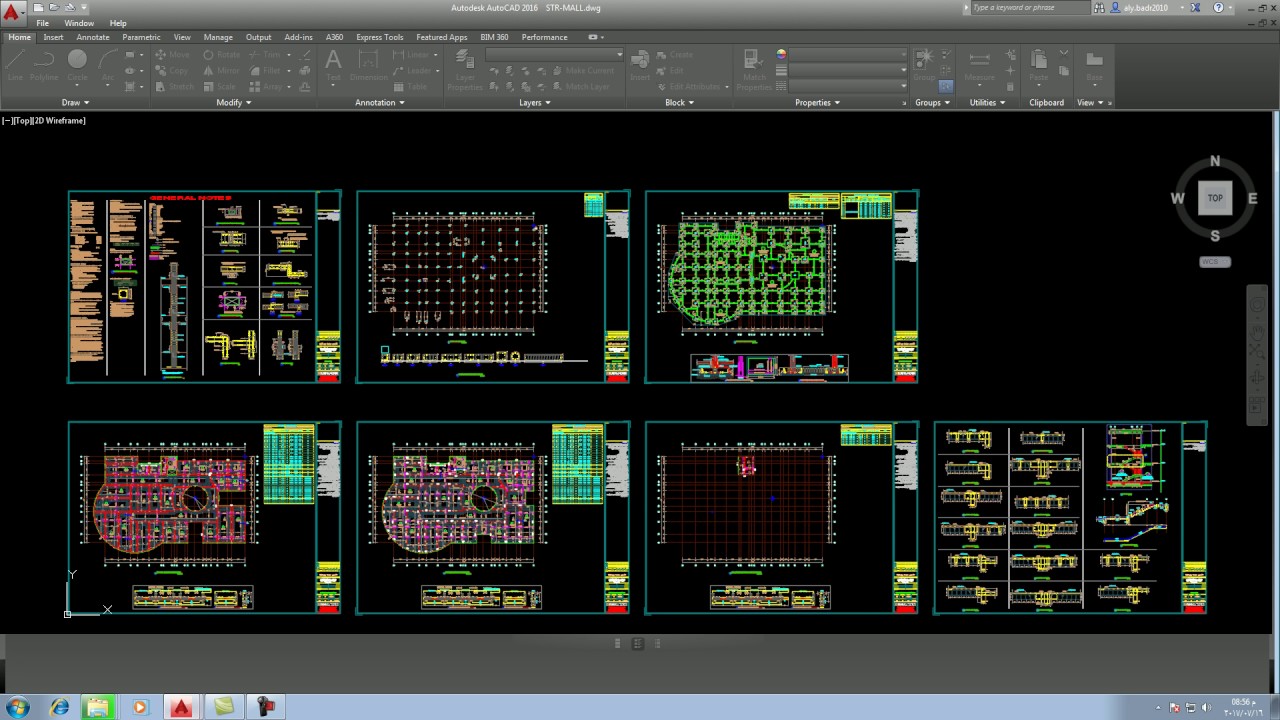Expand the Modify panel
Viewport: 1280px width, 720px height.
point(233,102)
